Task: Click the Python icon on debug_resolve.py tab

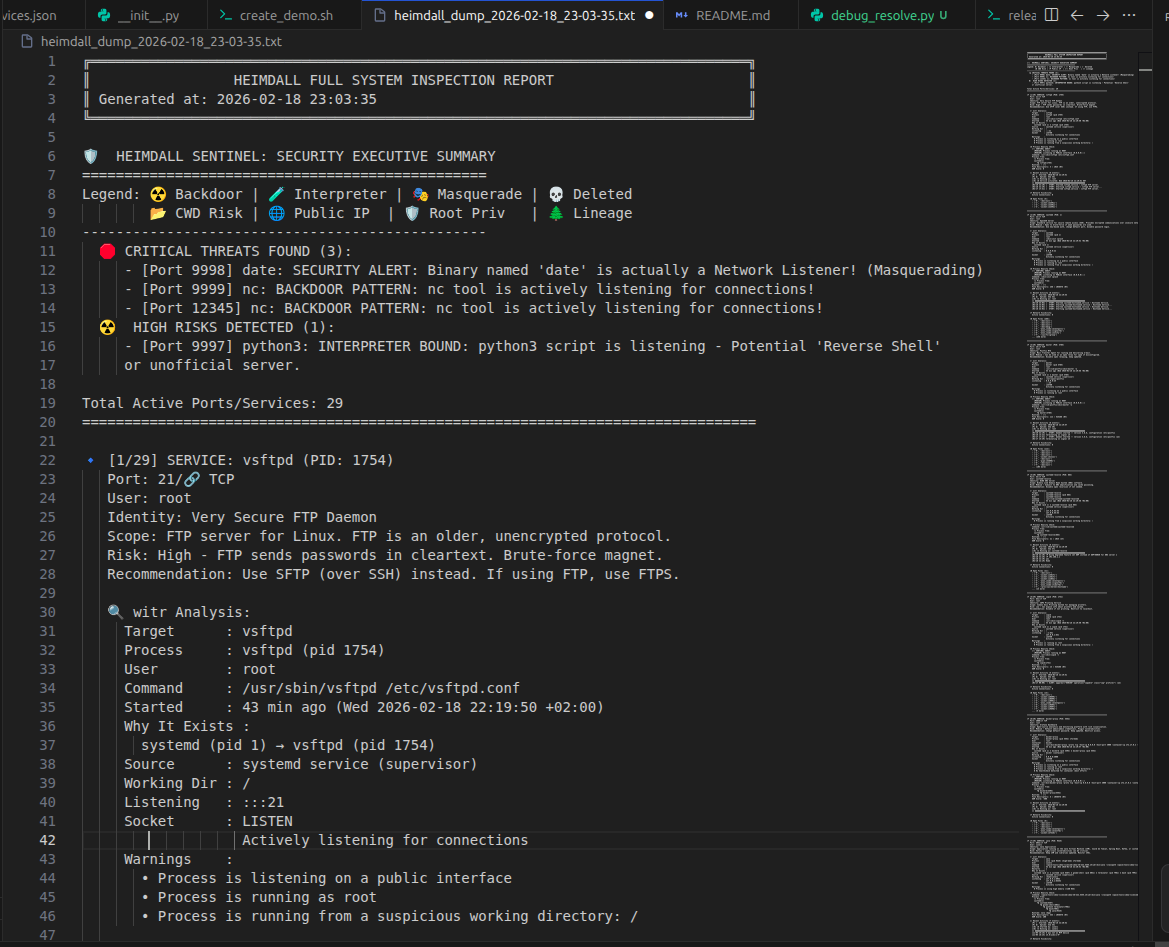Action: [x=817, y=16]
